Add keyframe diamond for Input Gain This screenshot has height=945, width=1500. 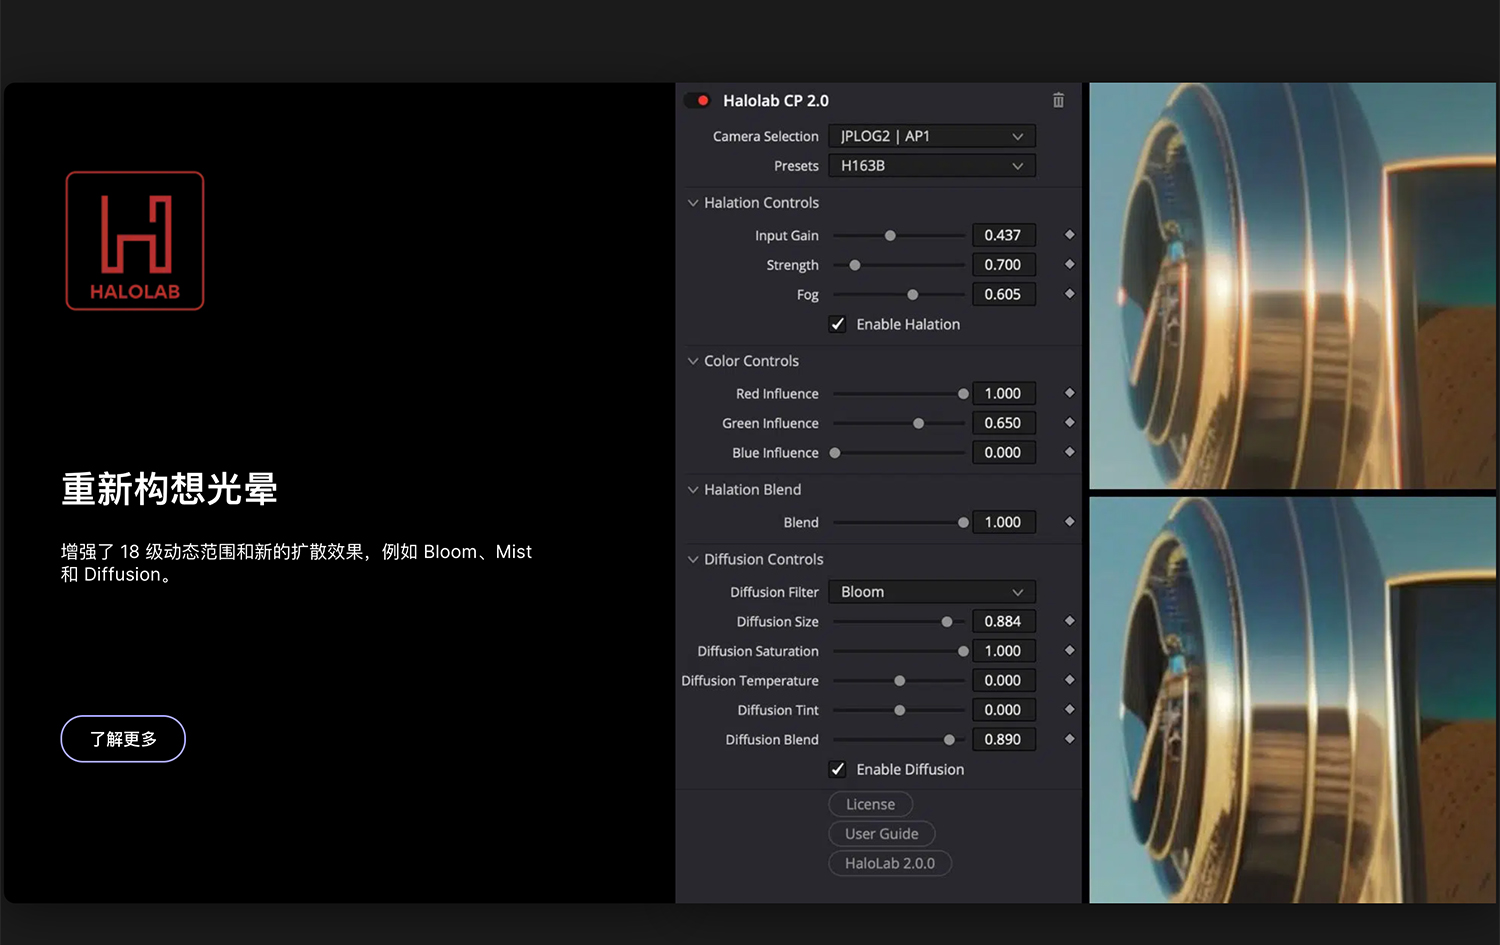tap(1069, 235)
